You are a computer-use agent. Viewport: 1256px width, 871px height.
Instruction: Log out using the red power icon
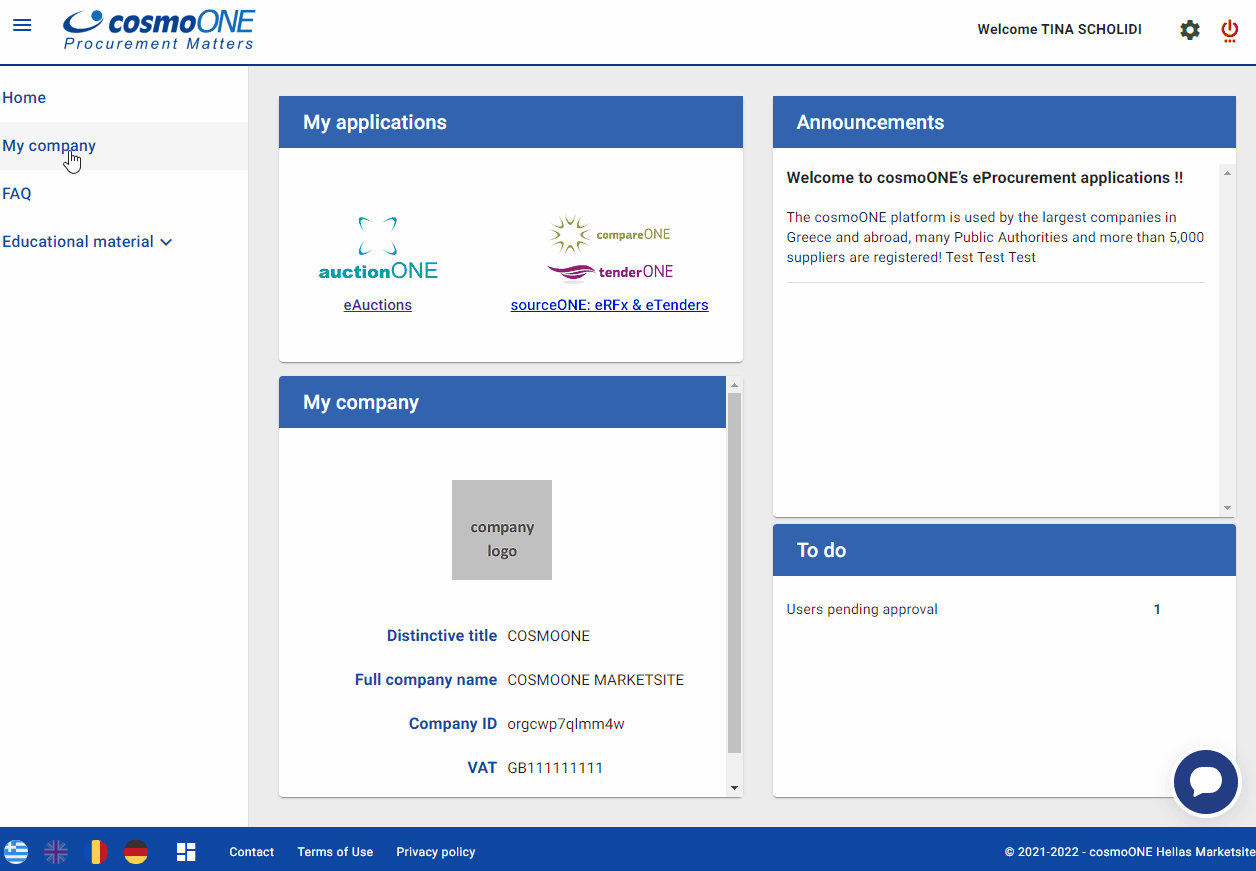(x=1230, y=30)
